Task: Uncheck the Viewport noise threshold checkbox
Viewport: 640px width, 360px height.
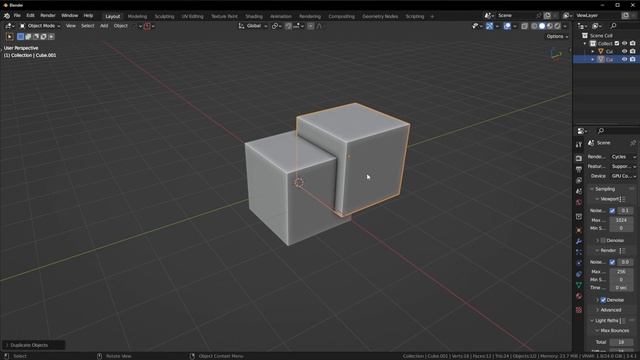Action: (x=612, y=211)
